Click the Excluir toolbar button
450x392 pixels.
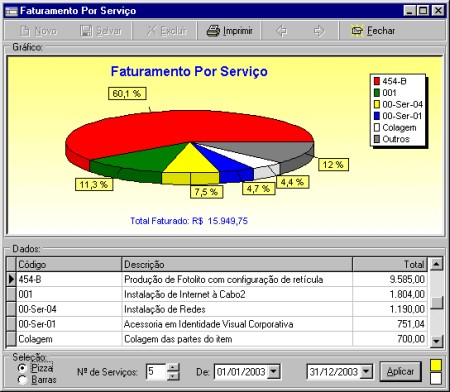point(166,31)
